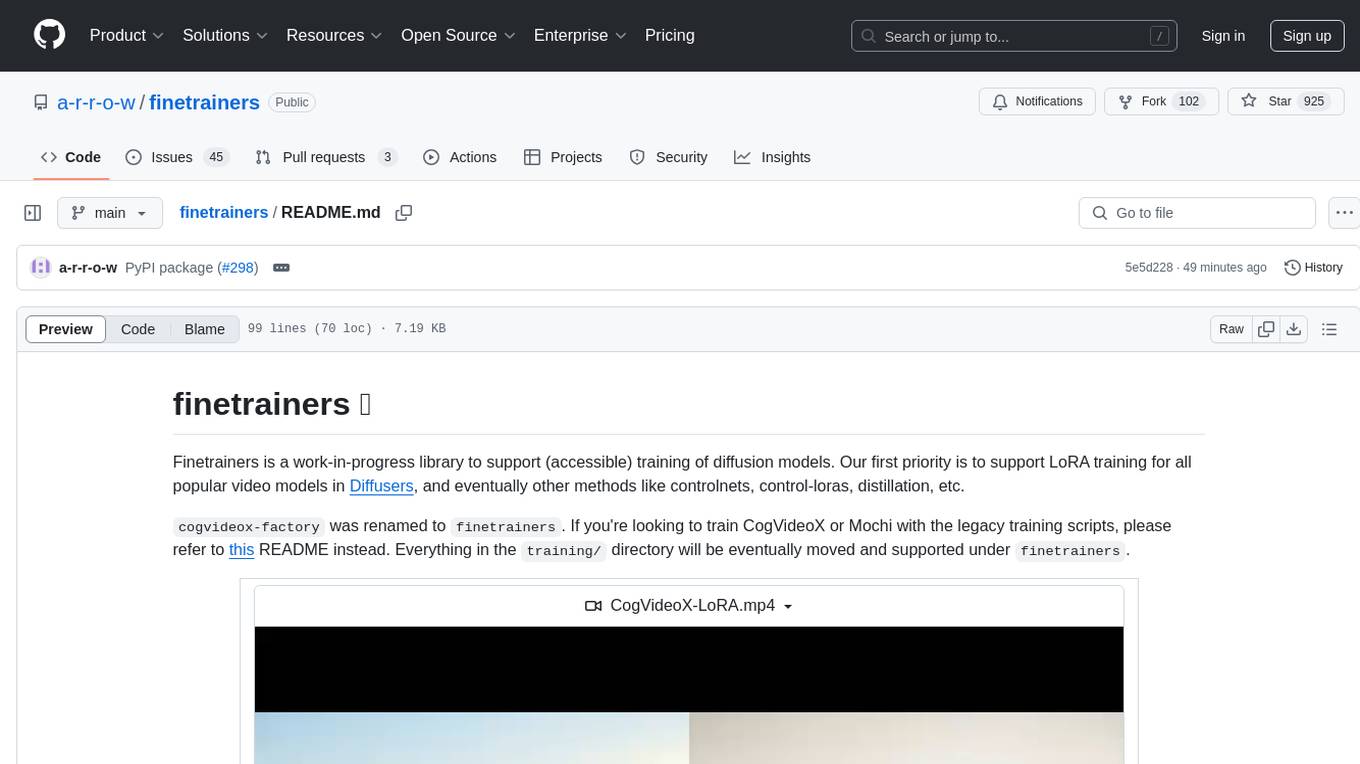1360x764 pixels.
Task: Click the finetrainers README heading
Action: point(272,403)
